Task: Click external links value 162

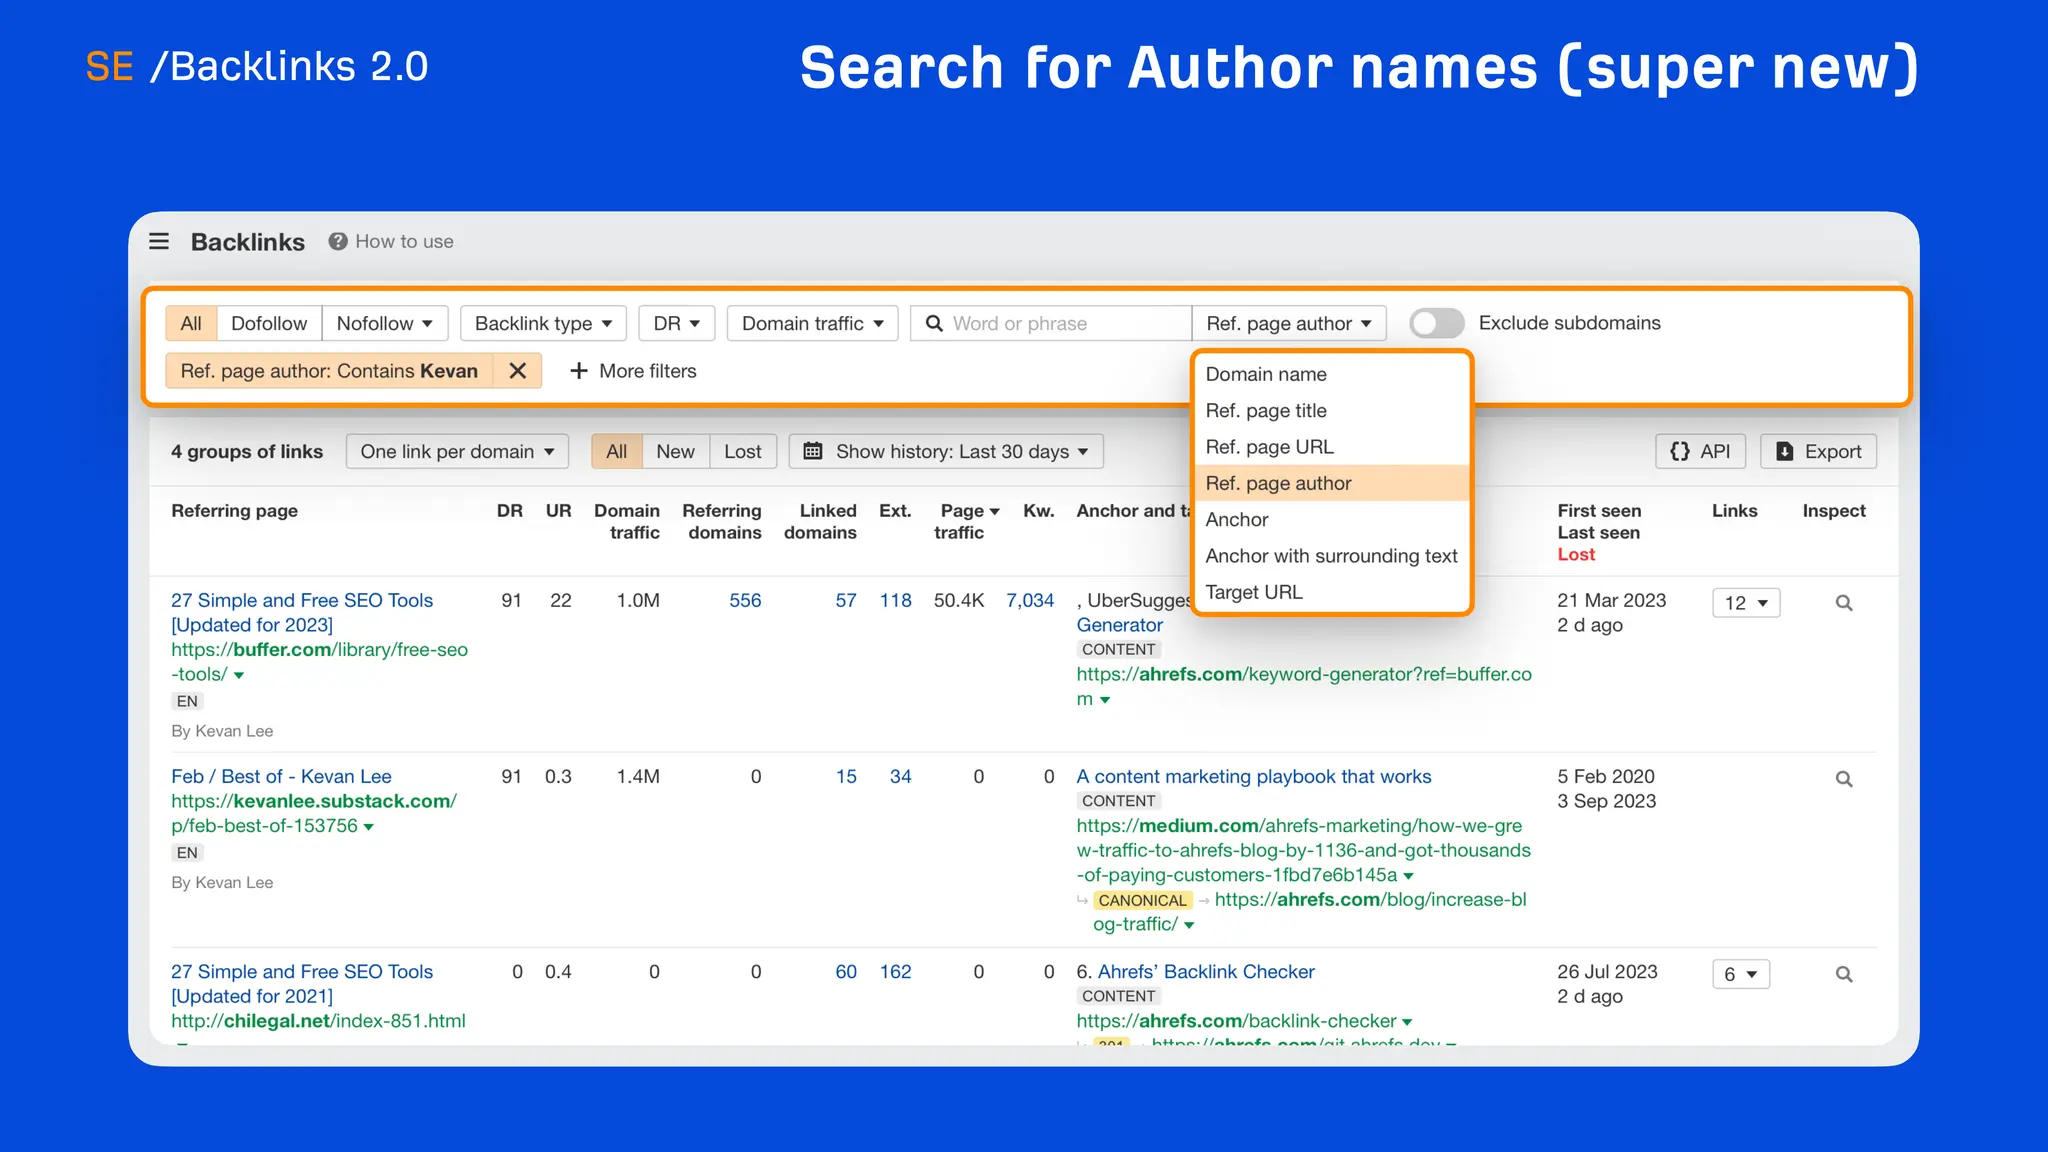Action: pos(896,971)
